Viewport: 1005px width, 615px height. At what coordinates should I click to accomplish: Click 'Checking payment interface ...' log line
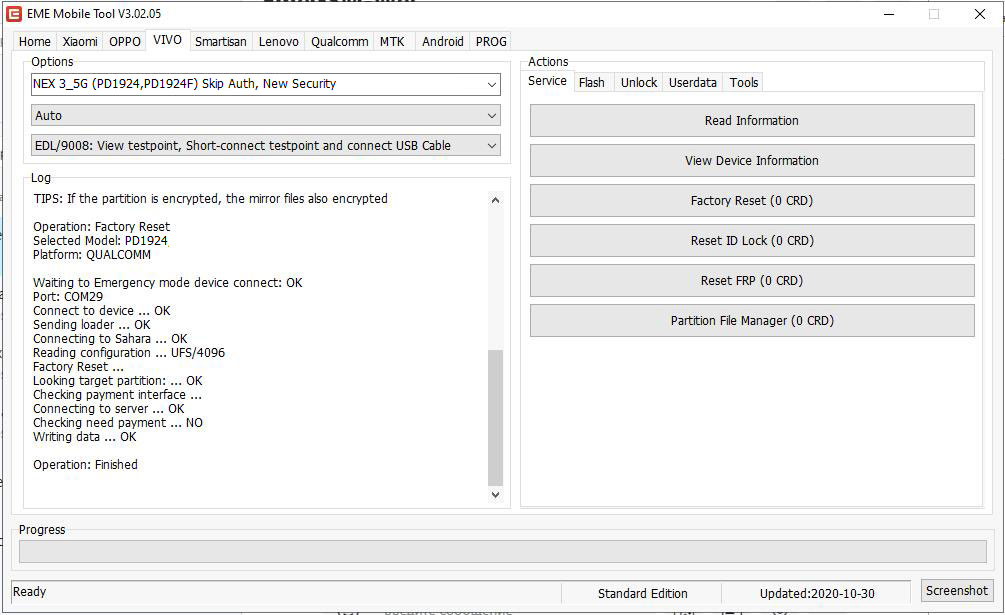click(117, 395)
